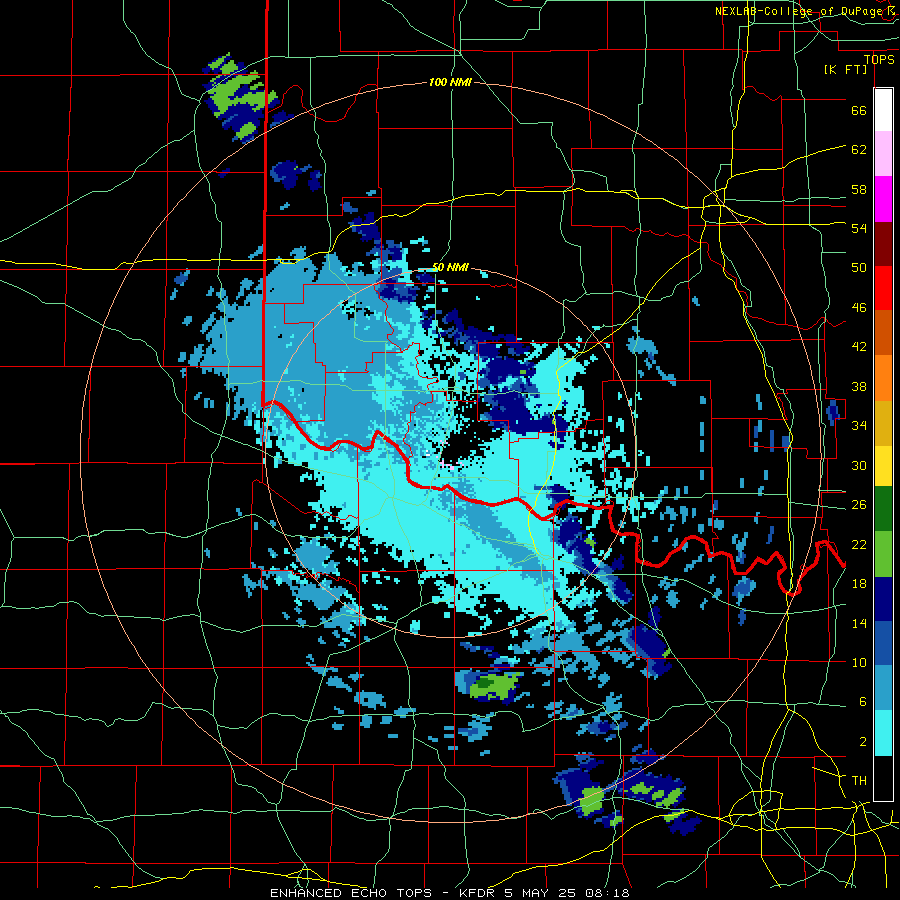Click the legend value 66
The height and width of the screenshot is (900, 900).
coord(859,110)
